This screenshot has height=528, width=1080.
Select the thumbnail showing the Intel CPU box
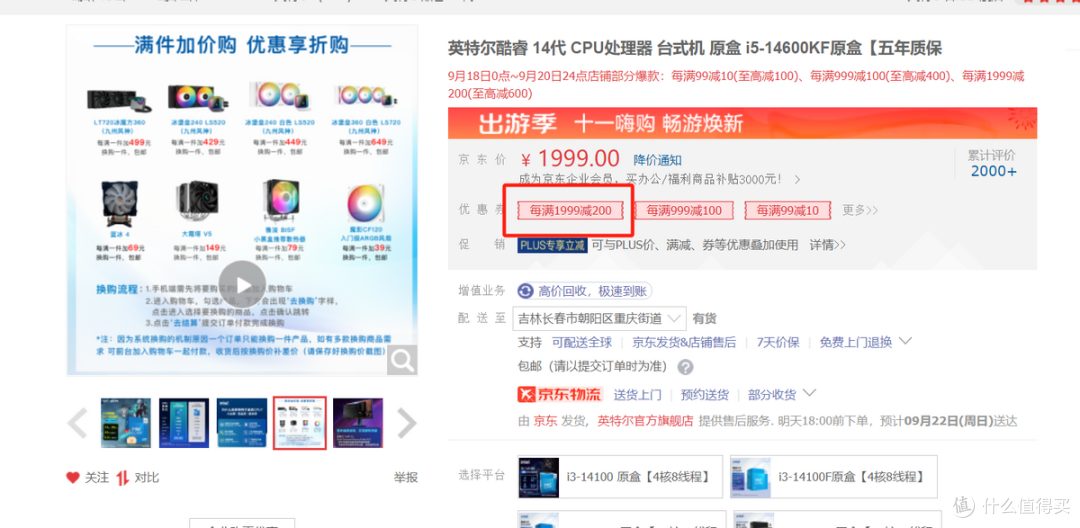pyautogui.click(x=126, y=423)
